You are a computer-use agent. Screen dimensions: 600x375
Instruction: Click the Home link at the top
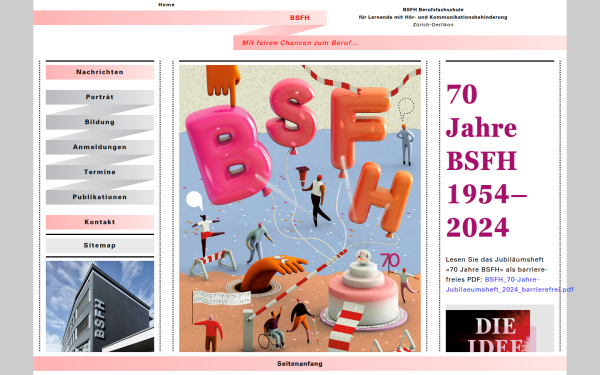click(166, 5)
